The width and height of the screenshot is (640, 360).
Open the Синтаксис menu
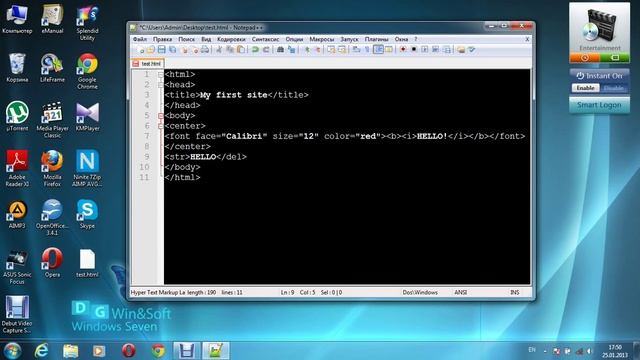pos(265,39)
